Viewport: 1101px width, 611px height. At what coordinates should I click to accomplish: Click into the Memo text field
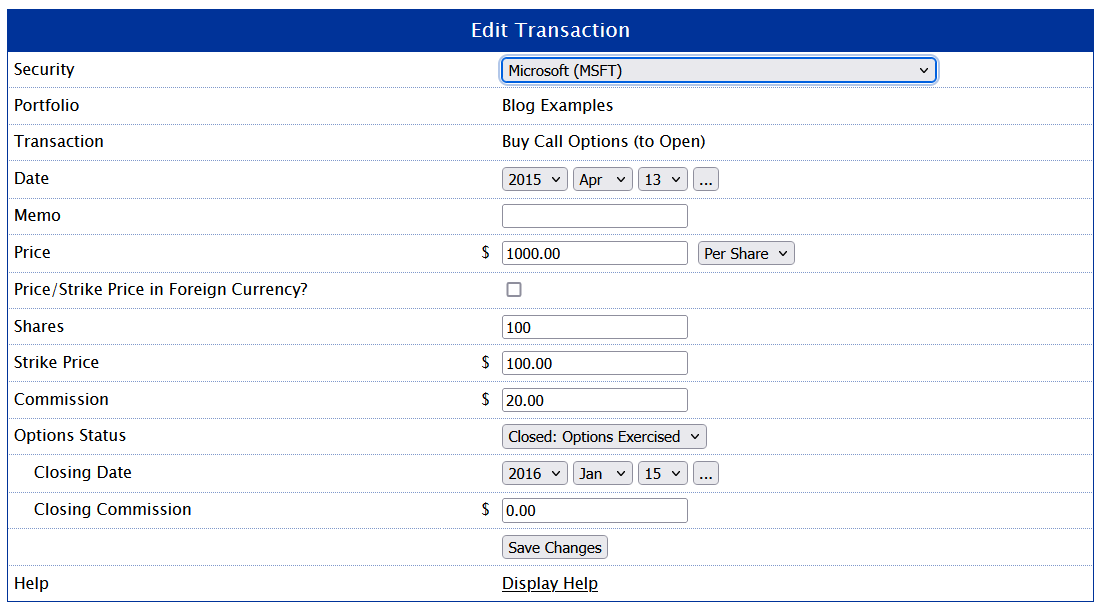point(594,216)
